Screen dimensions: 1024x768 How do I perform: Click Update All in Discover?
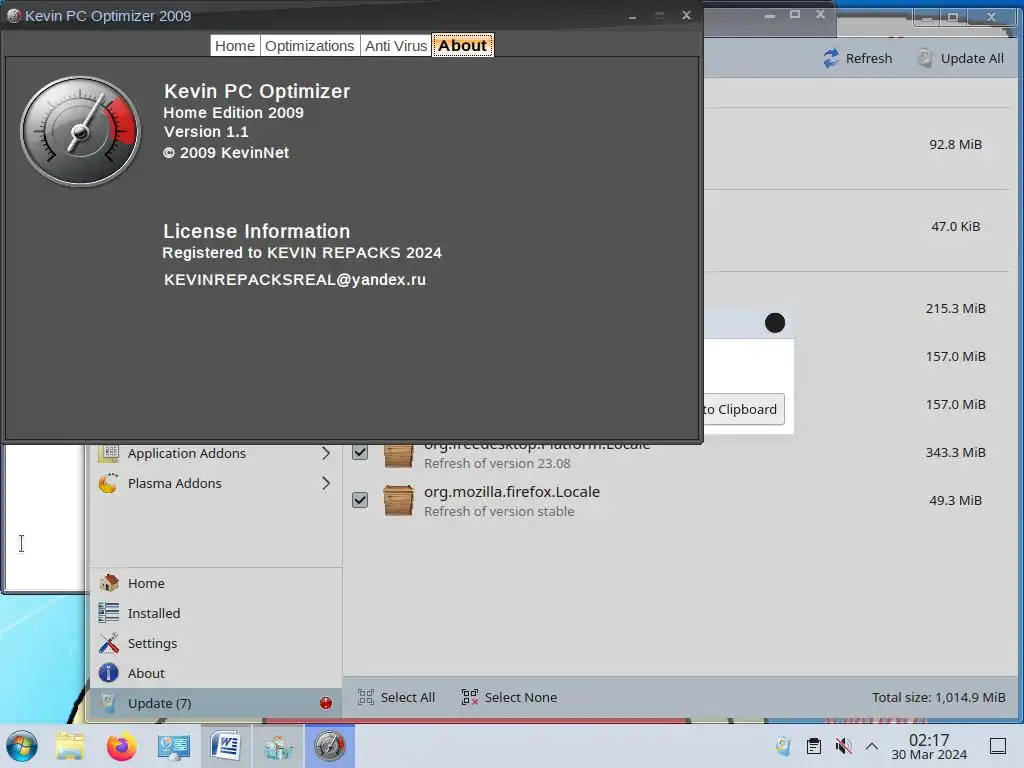(961, 58)
